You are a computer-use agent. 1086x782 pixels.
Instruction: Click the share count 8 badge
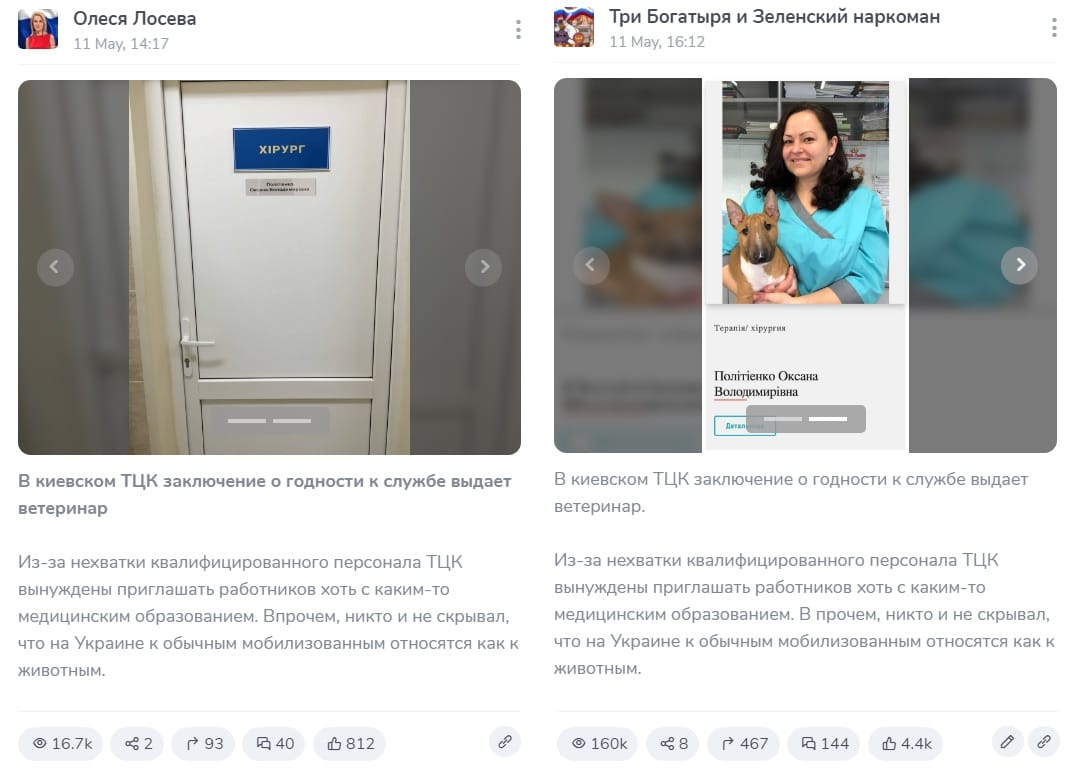(673, 744)
